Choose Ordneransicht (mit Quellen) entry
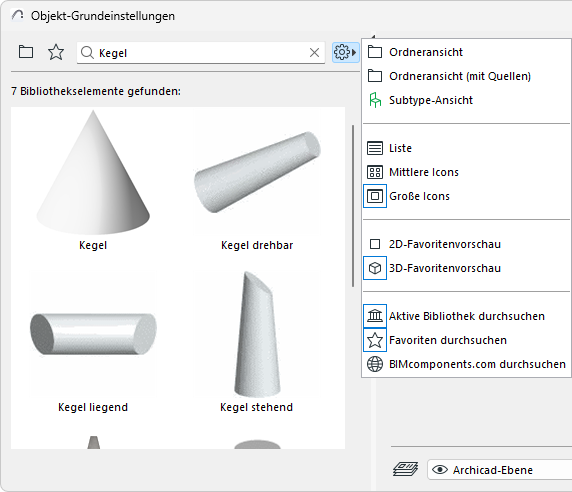The height and width of the screenshot is (492, 572). point(466,76)
